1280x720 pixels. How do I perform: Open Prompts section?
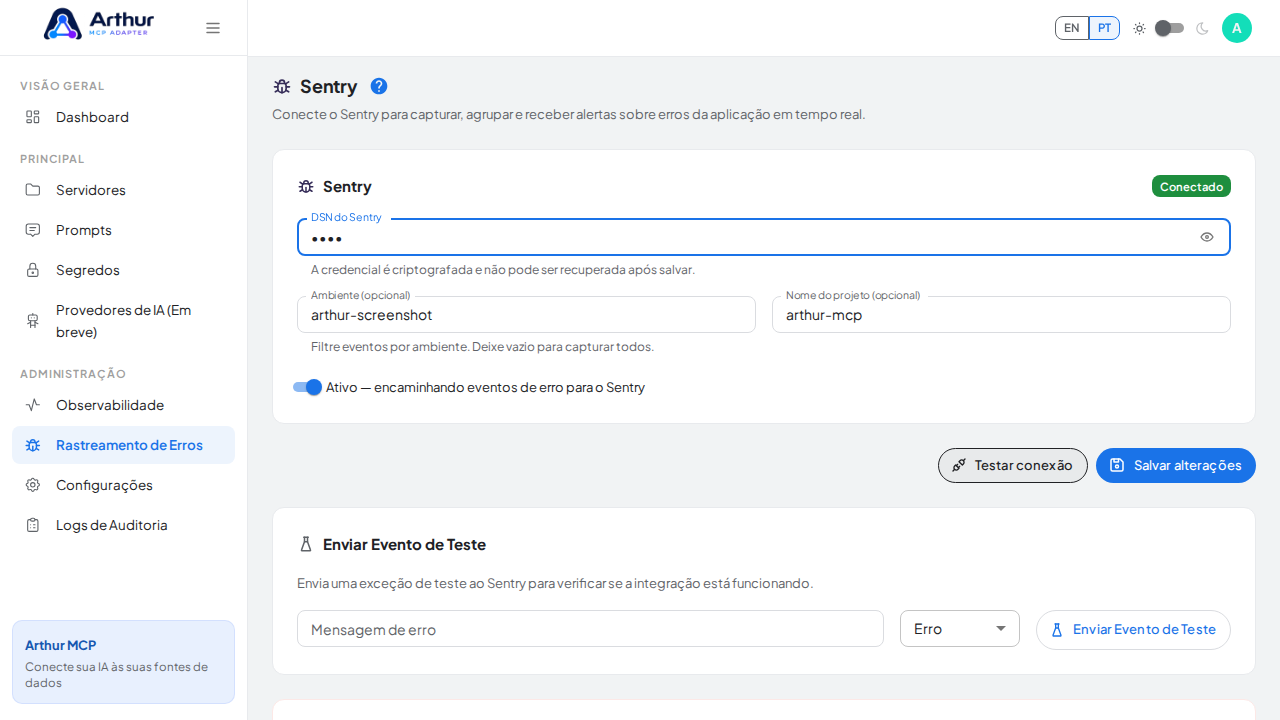(123, 230)
